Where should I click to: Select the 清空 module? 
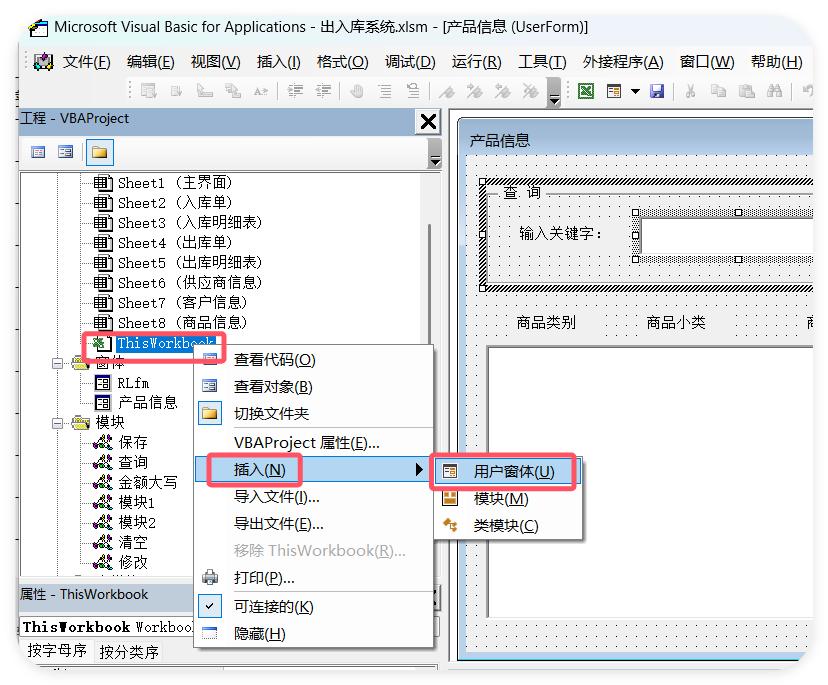click(x=120, y=542)
